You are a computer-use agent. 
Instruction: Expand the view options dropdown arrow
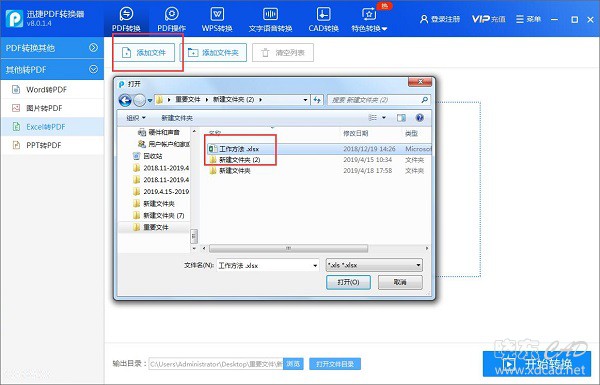click(x=384, y=118)
